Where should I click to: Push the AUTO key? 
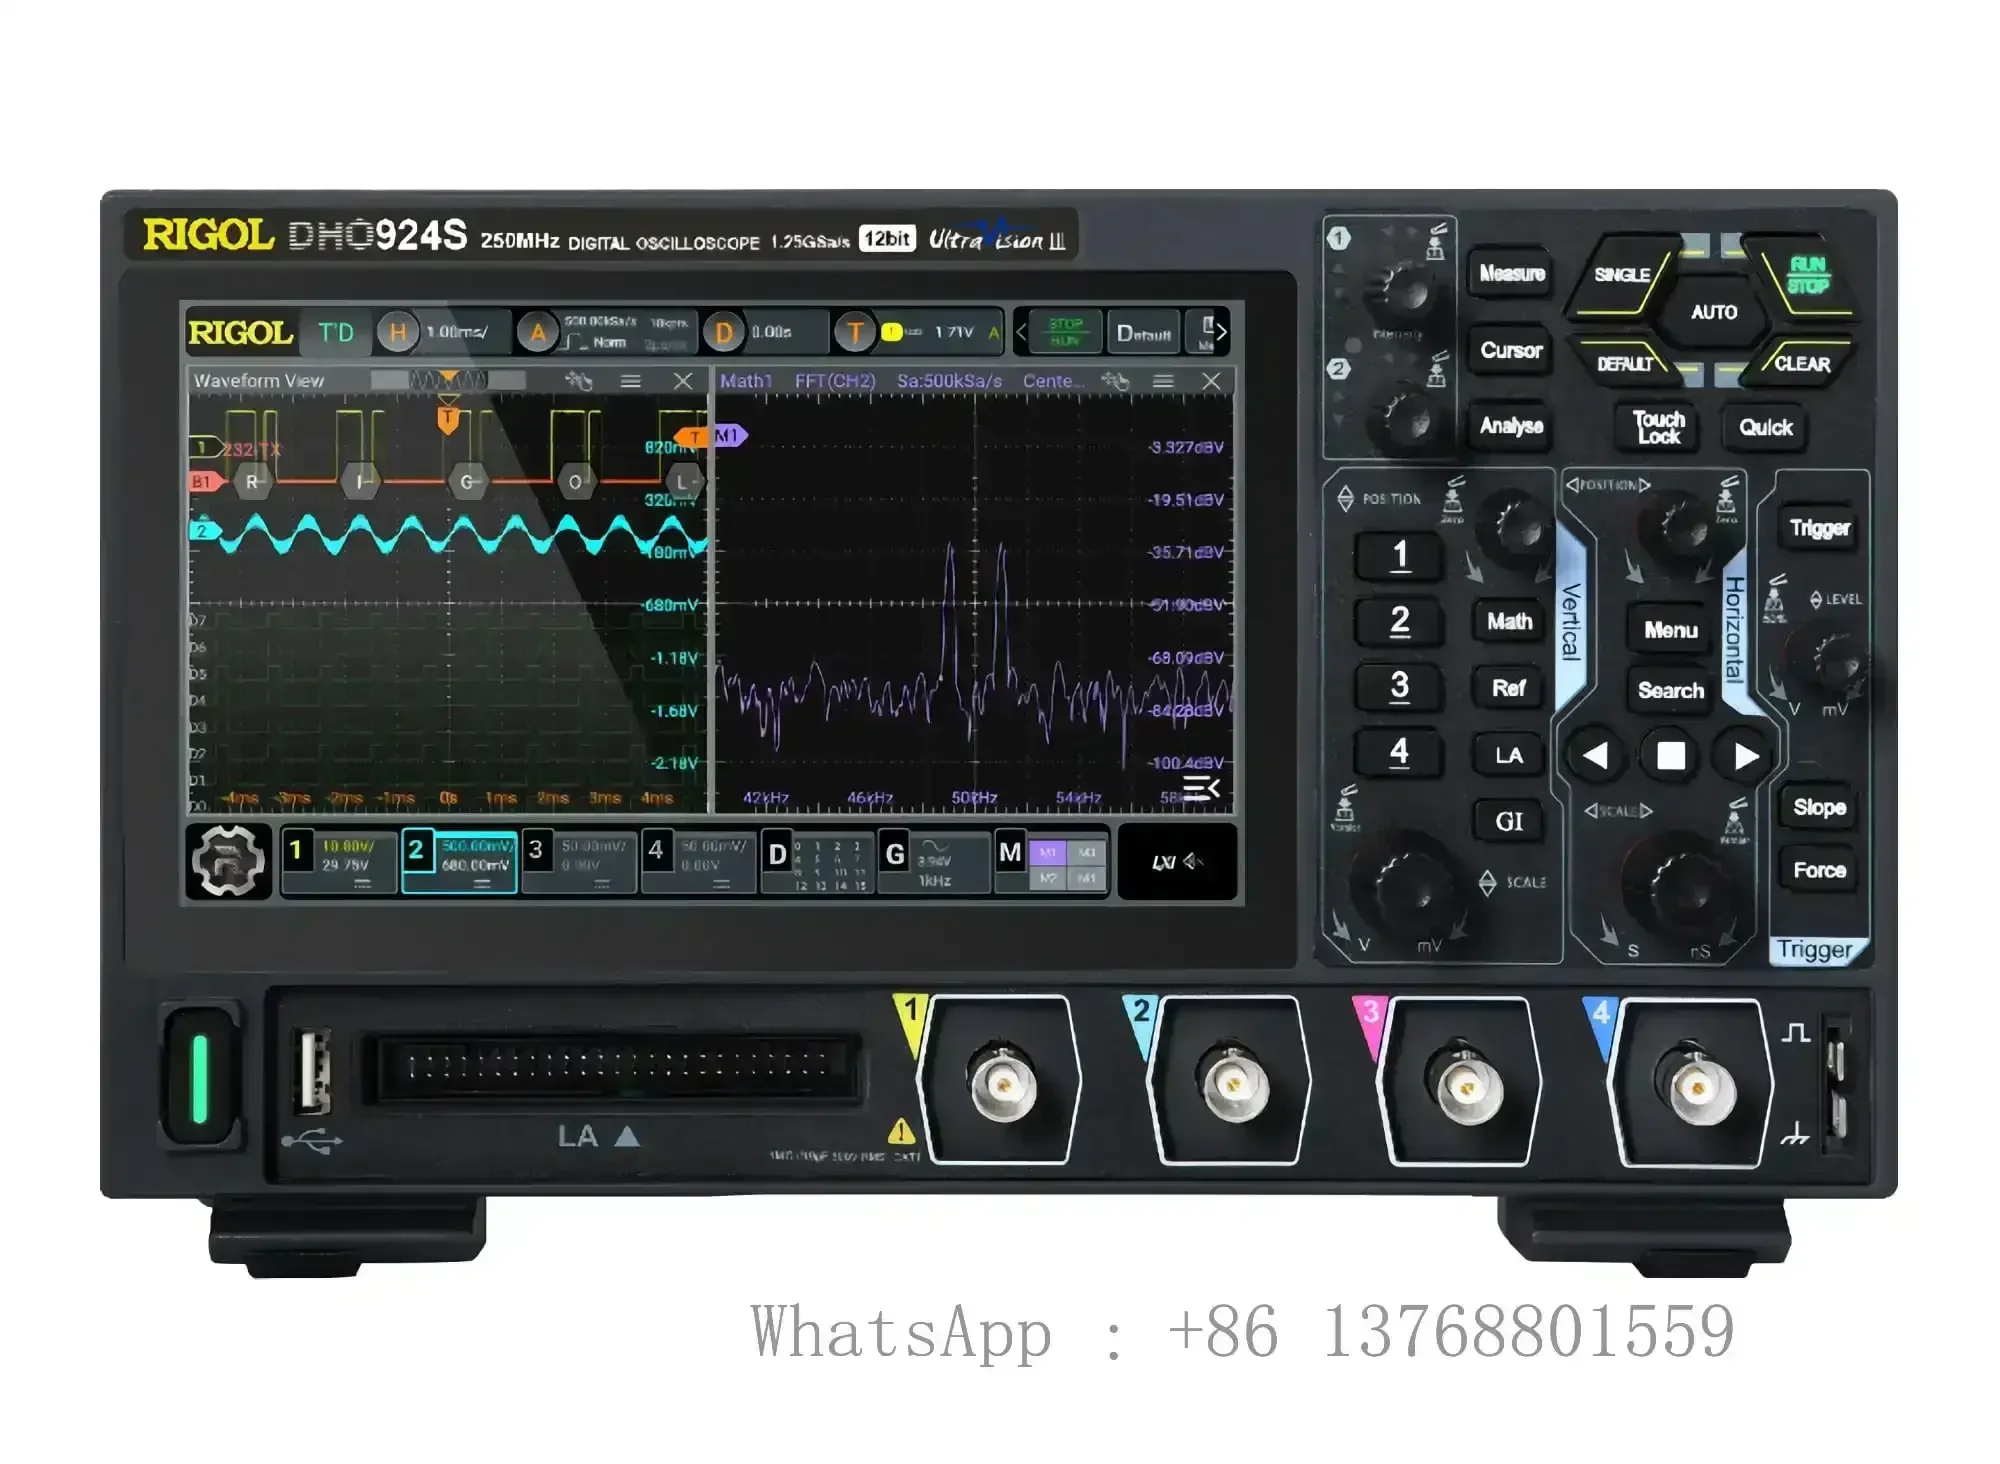[x=1714, y=312]
